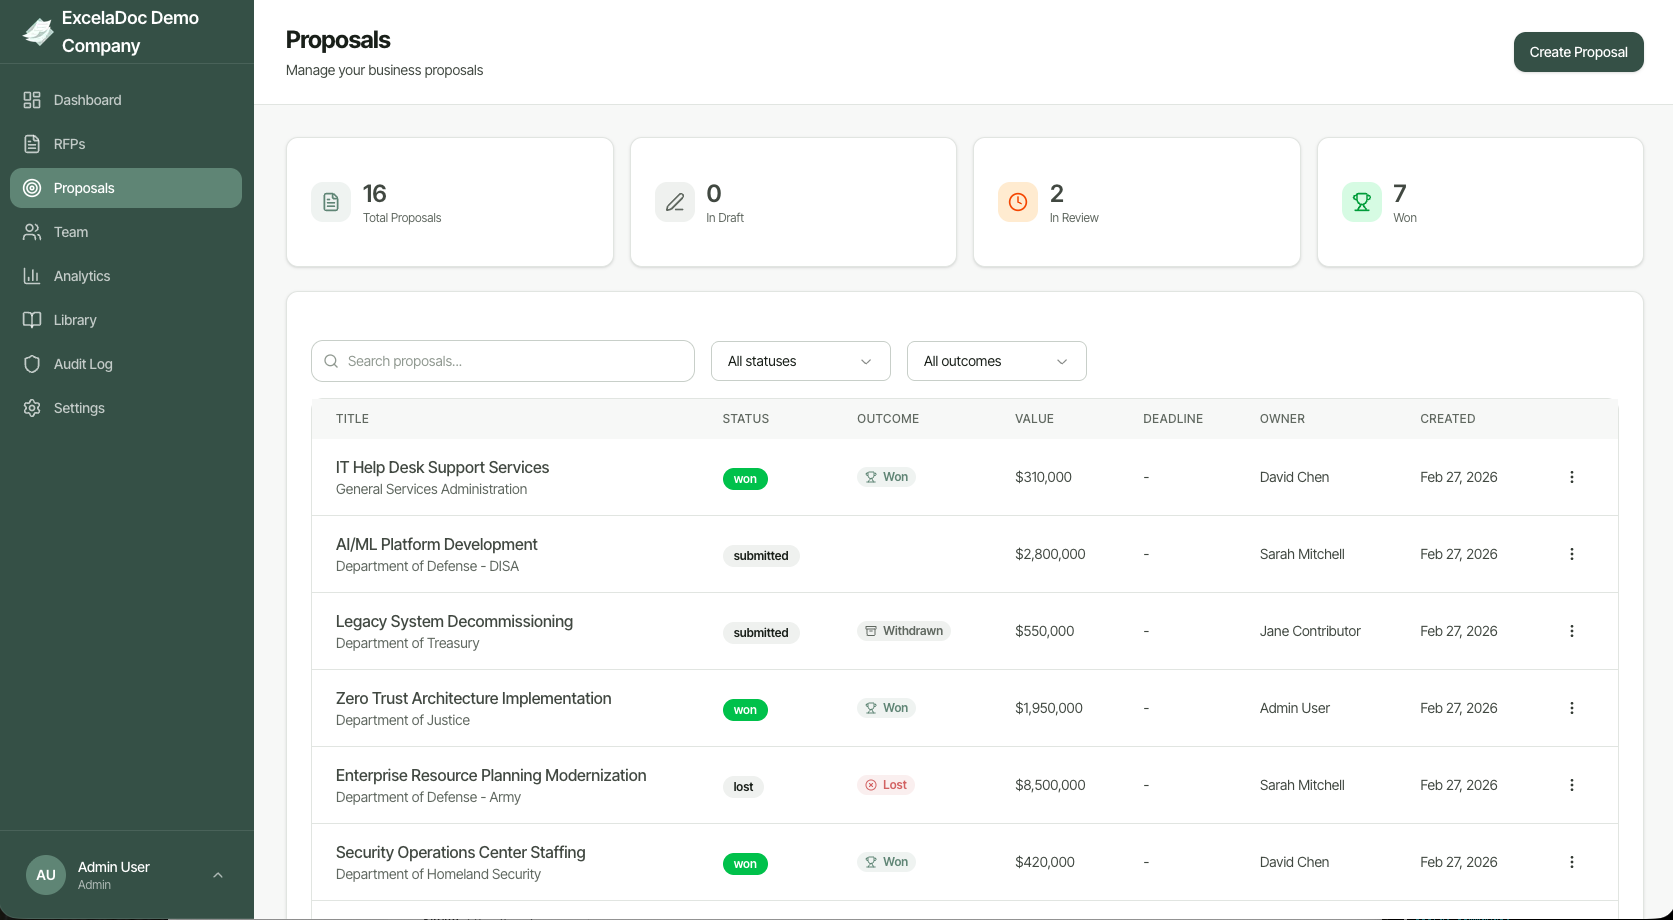This screenshot has height=920, width=1673.
Task: Open Legacy System Decommissioning proposal
Action: point(454,621)
